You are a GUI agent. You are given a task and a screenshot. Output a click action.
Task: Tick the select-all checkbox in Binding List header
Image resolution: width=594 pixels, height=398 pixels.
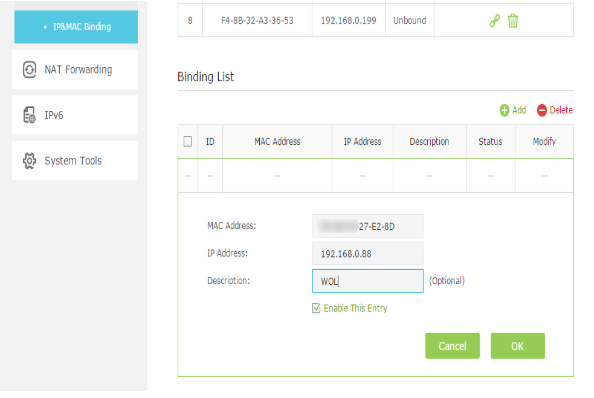(188, 142)
